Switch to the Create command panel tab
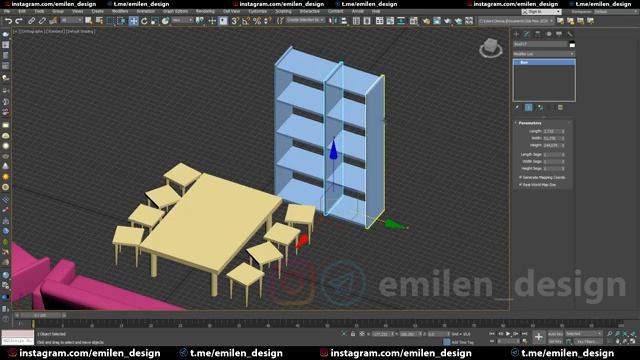This screenshot has height=360, width=640. click(x=516, y=34)
